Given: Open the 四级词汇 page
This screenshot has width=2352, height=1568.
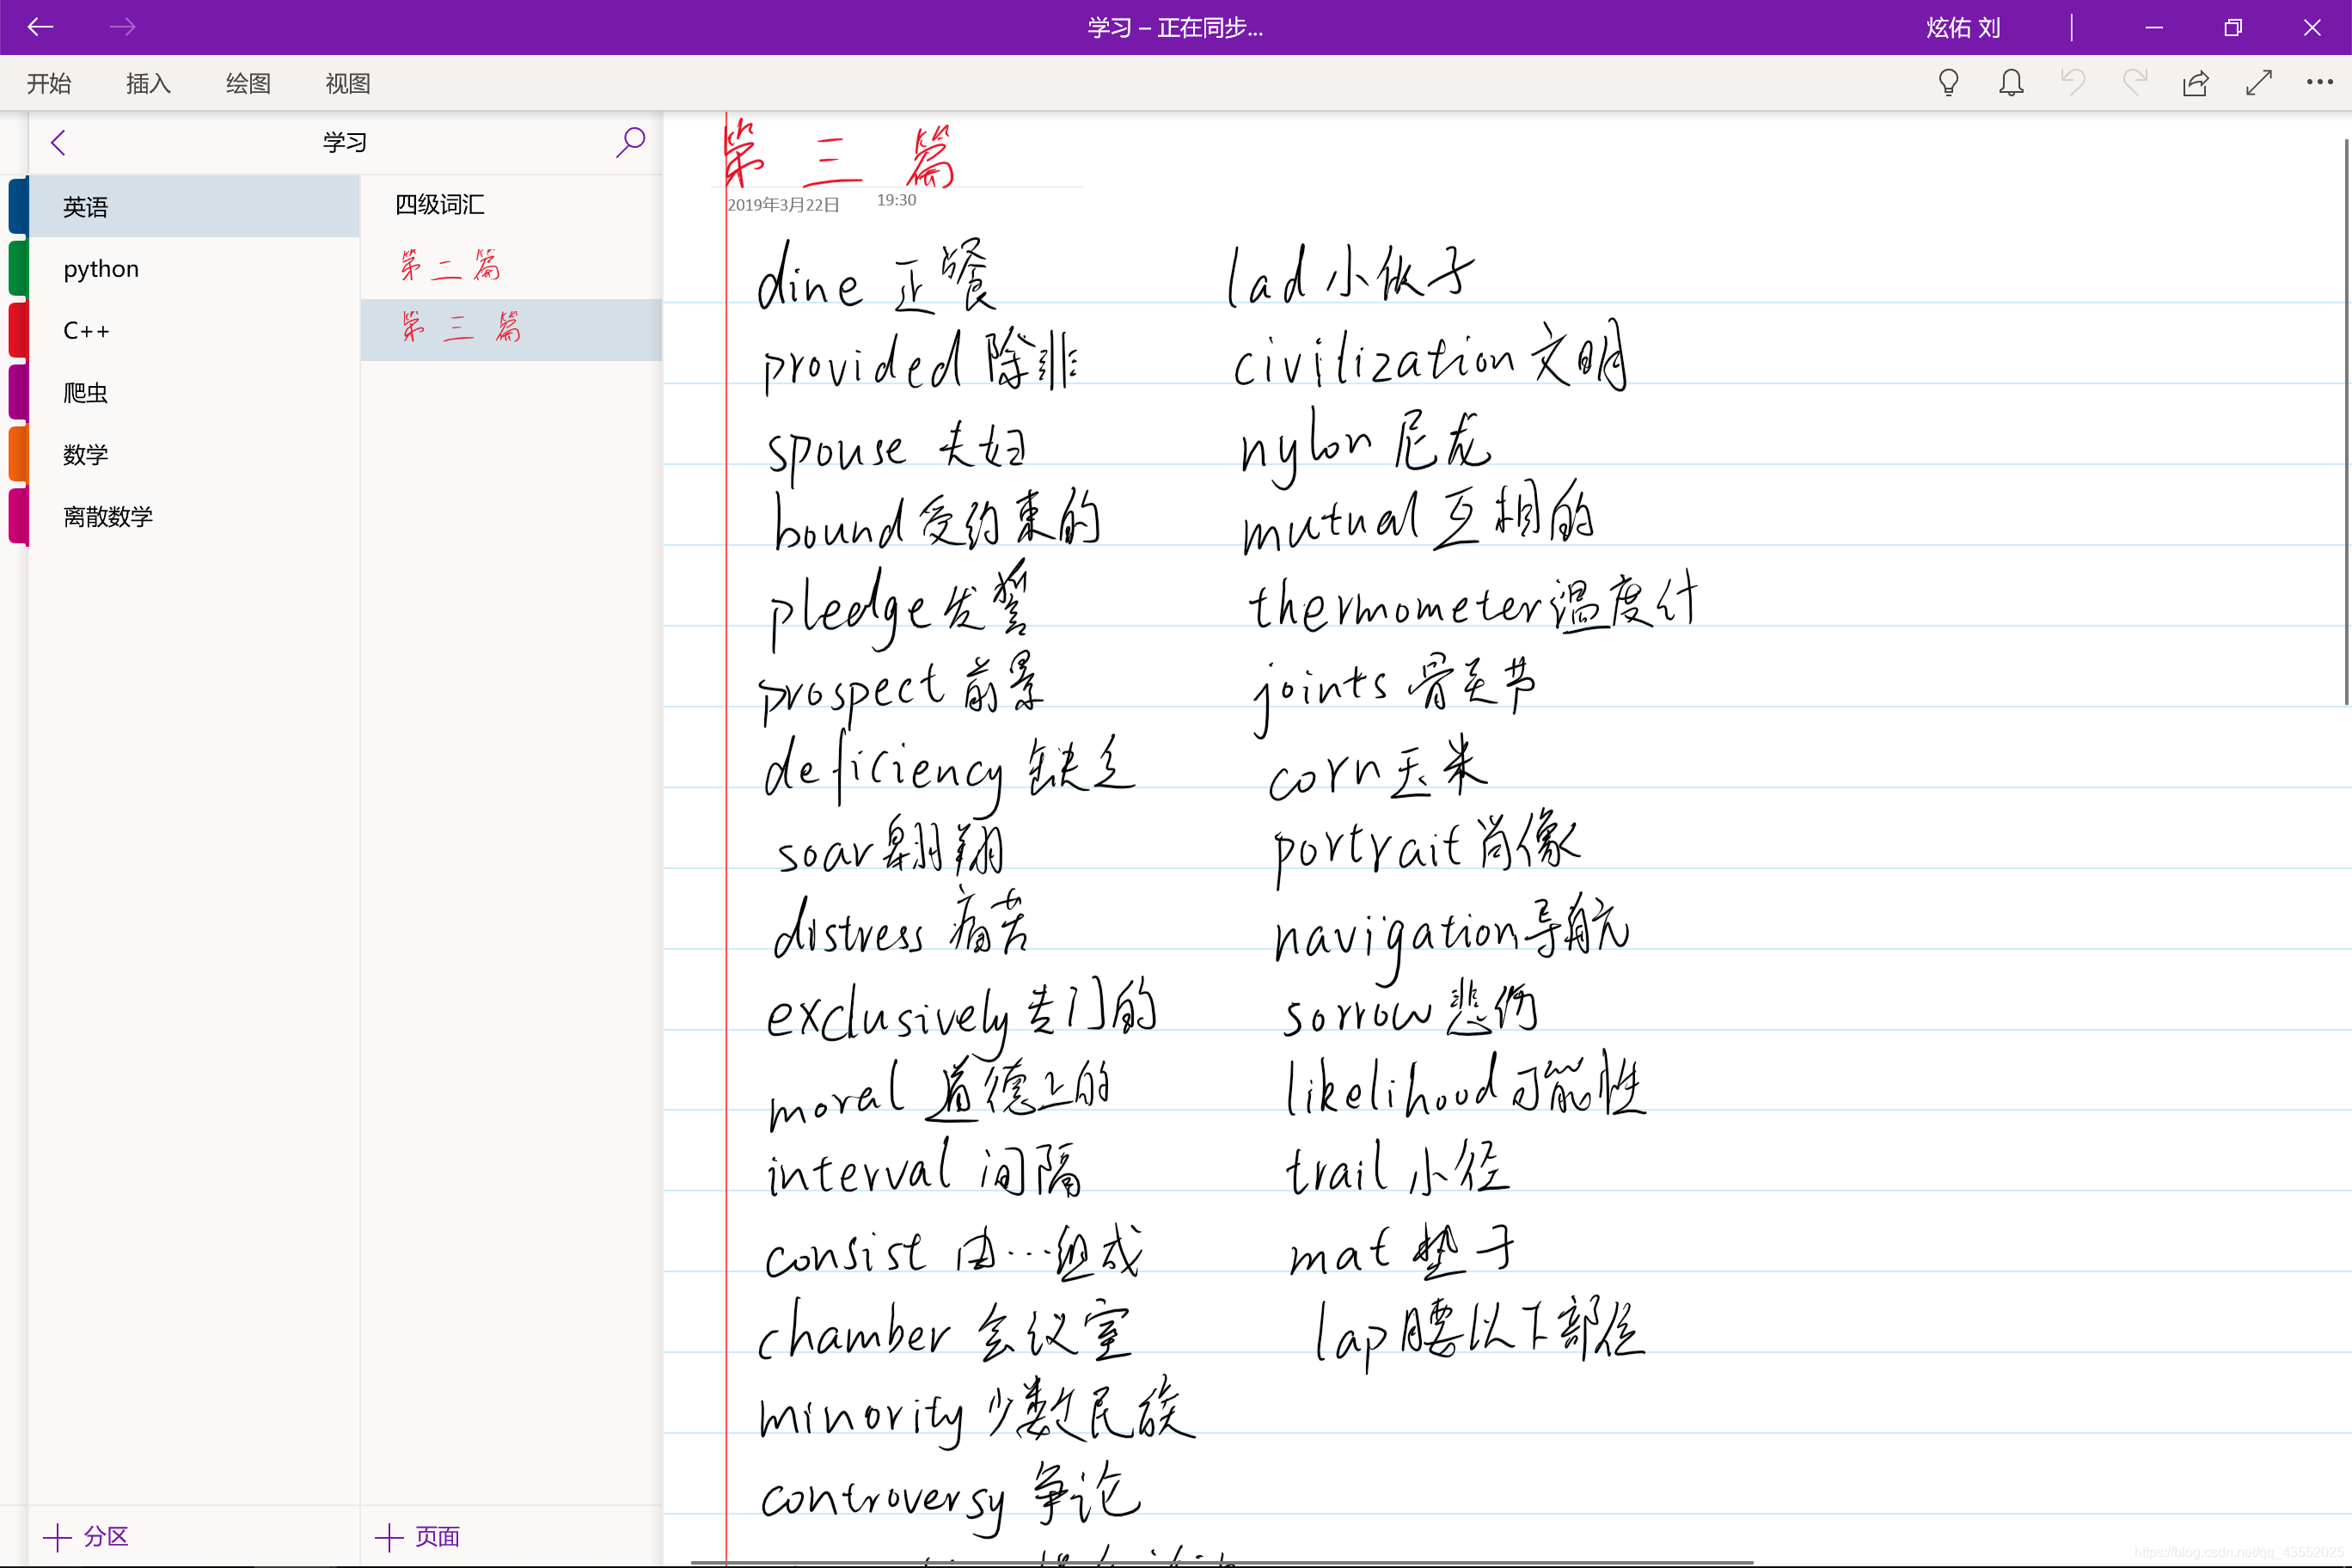Looking at the screenshot, I should (440, 205).
